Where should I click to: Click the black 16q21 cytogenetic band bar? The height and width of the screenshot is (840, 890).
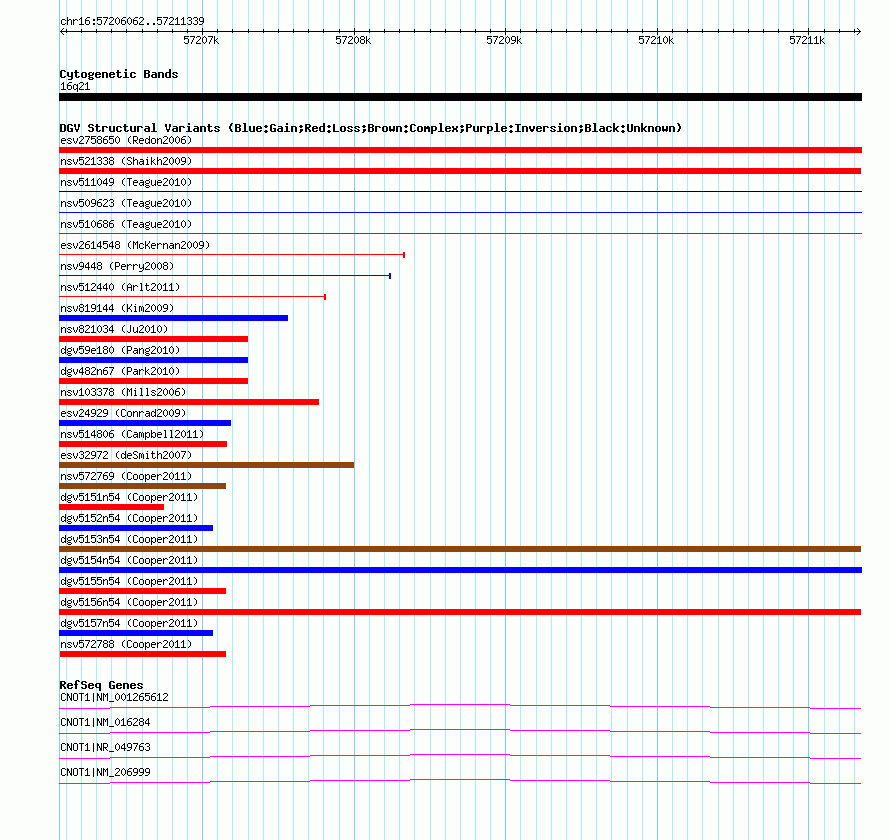point(460,97)
